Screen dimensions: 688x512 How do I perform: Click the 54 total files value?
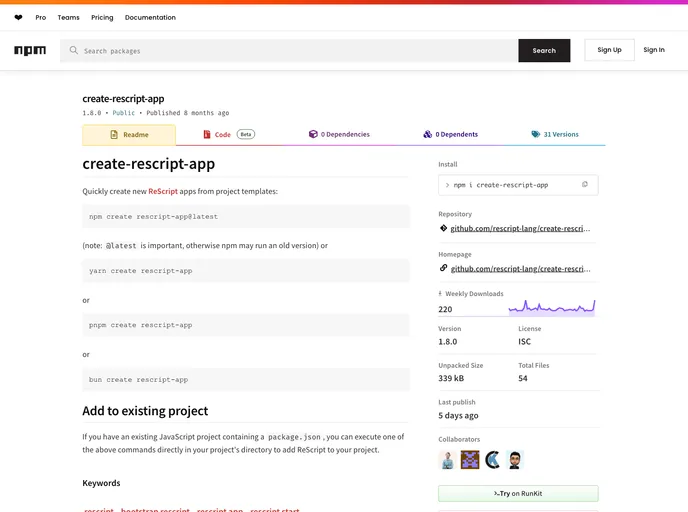click(523, 378)
